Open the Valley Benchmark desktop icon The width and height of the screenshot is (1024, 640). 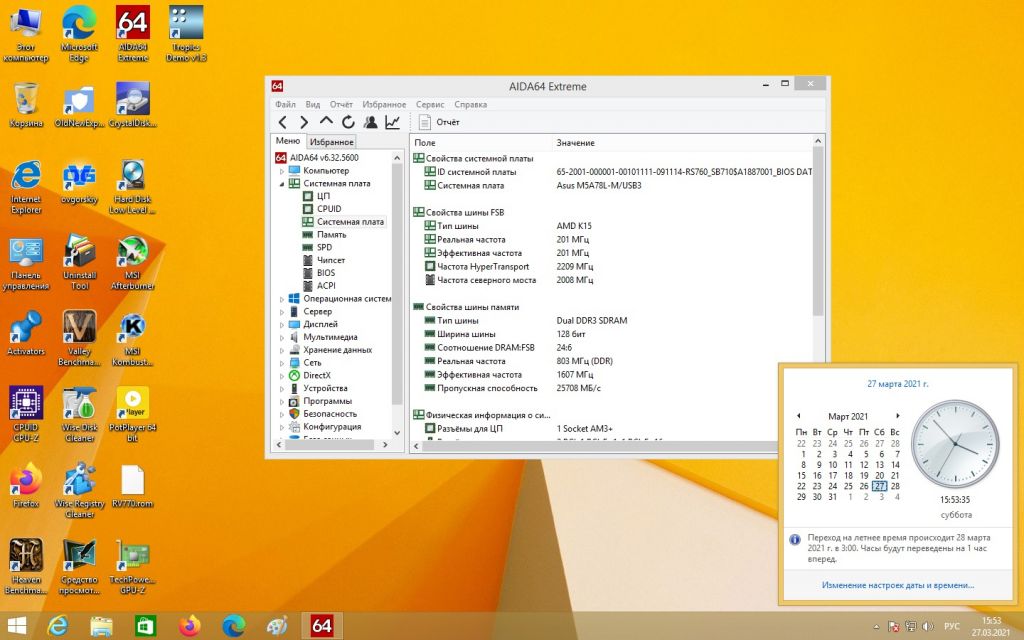(79, 338)
